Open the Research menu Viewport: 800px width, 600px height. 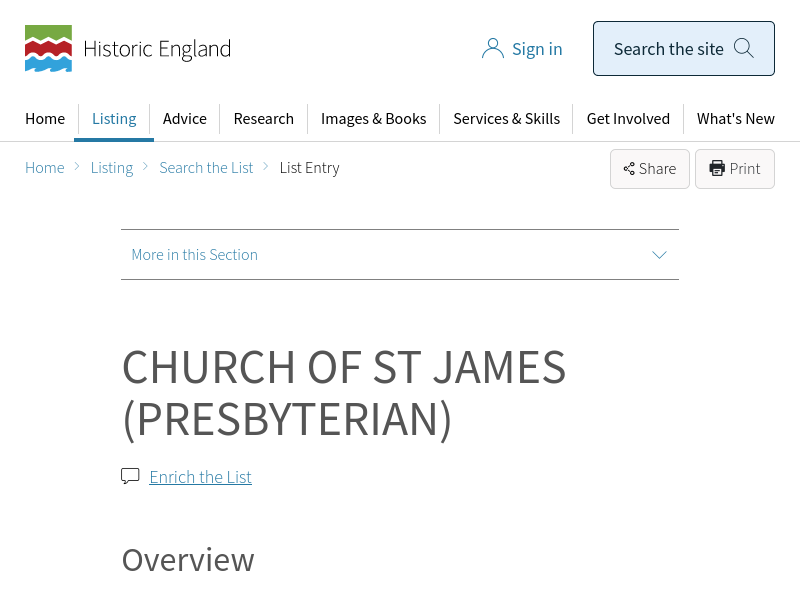click(x=263, y=119)
